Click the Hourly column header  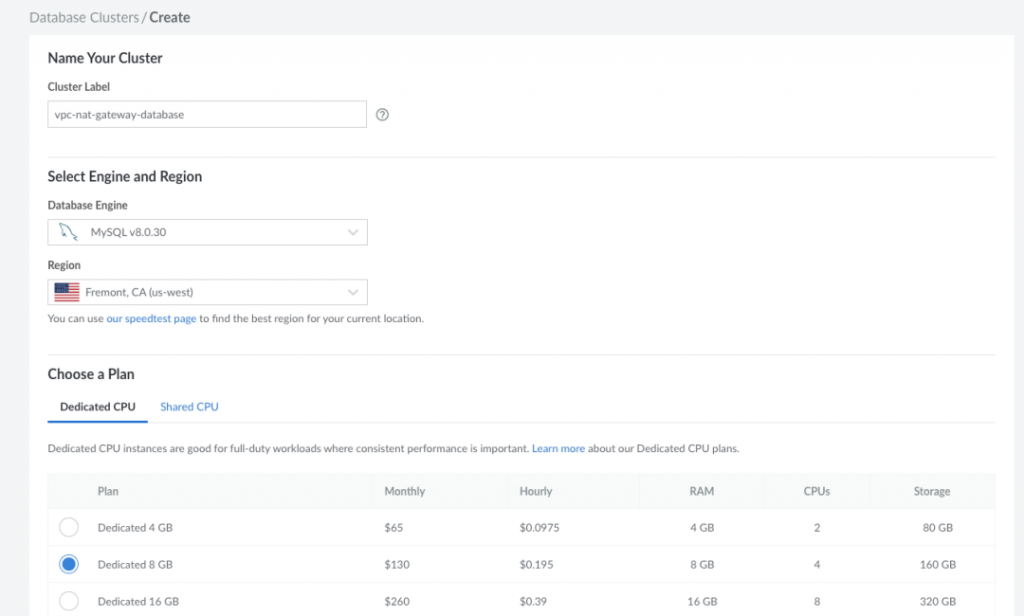tap(536, 491)
